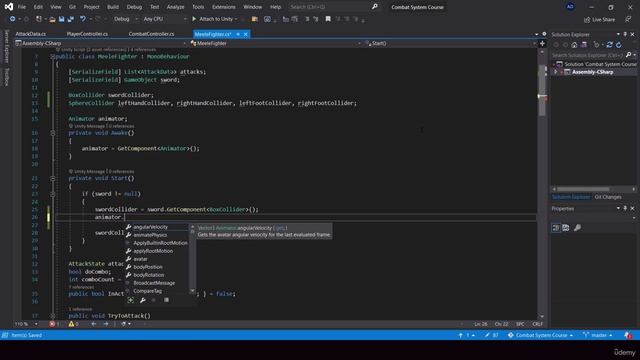Click the split editor plus icon
The height and width of the screenshot is (360, 640).
pyautogui.click(x=542, y=43)
